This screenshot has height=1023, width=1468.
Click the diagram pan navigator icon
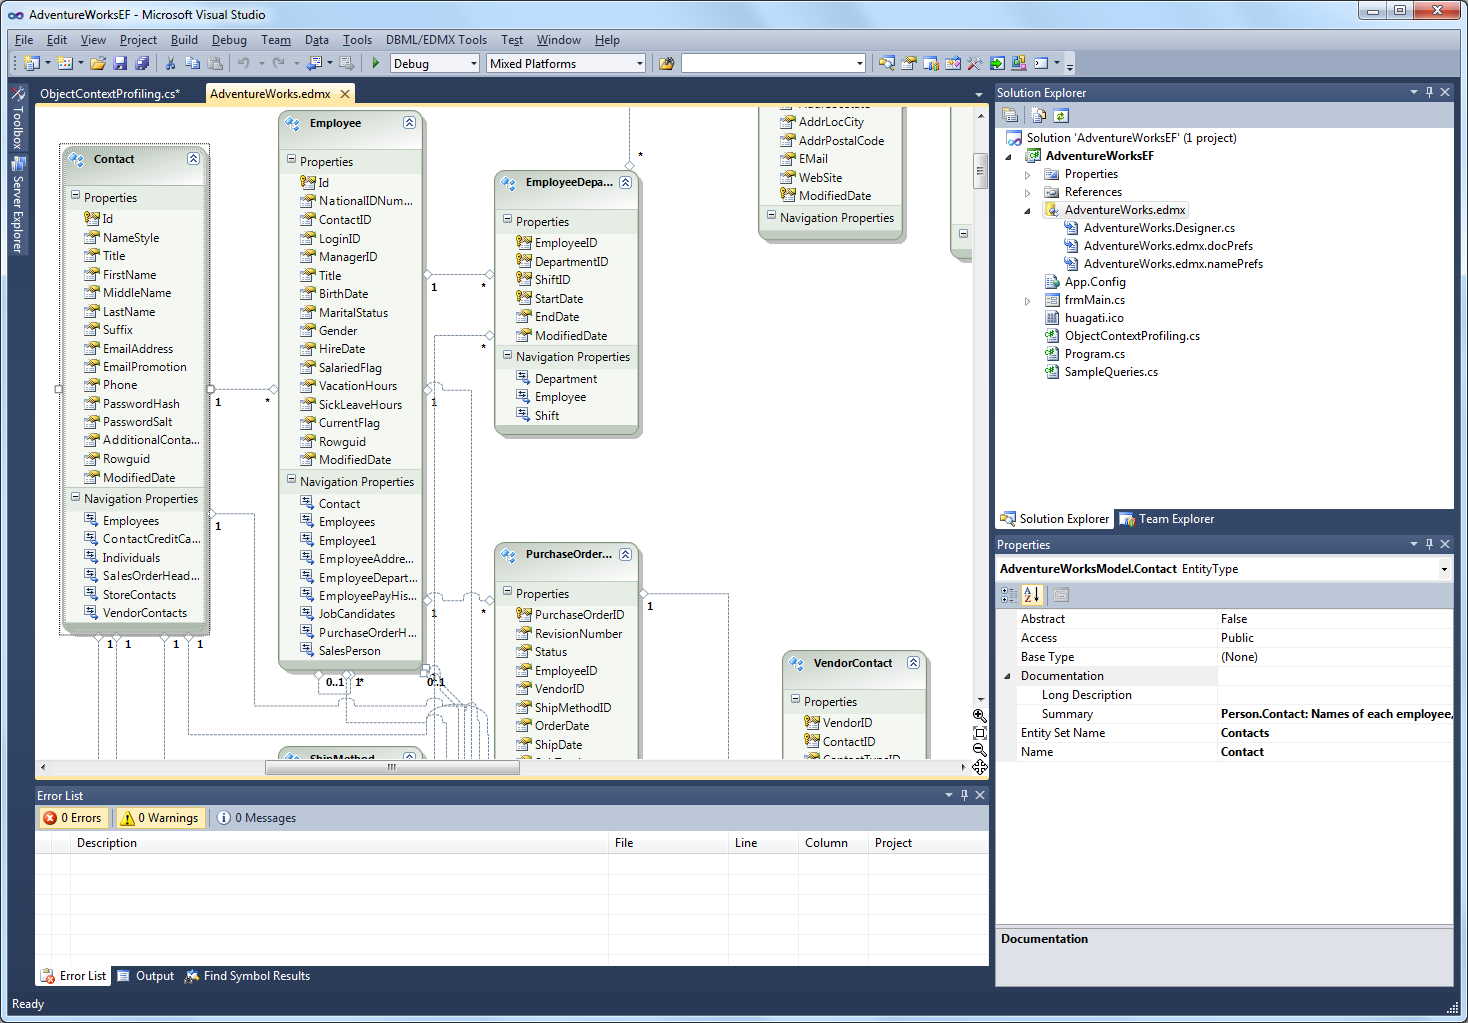pyautogui.click(x=980, y=767)
